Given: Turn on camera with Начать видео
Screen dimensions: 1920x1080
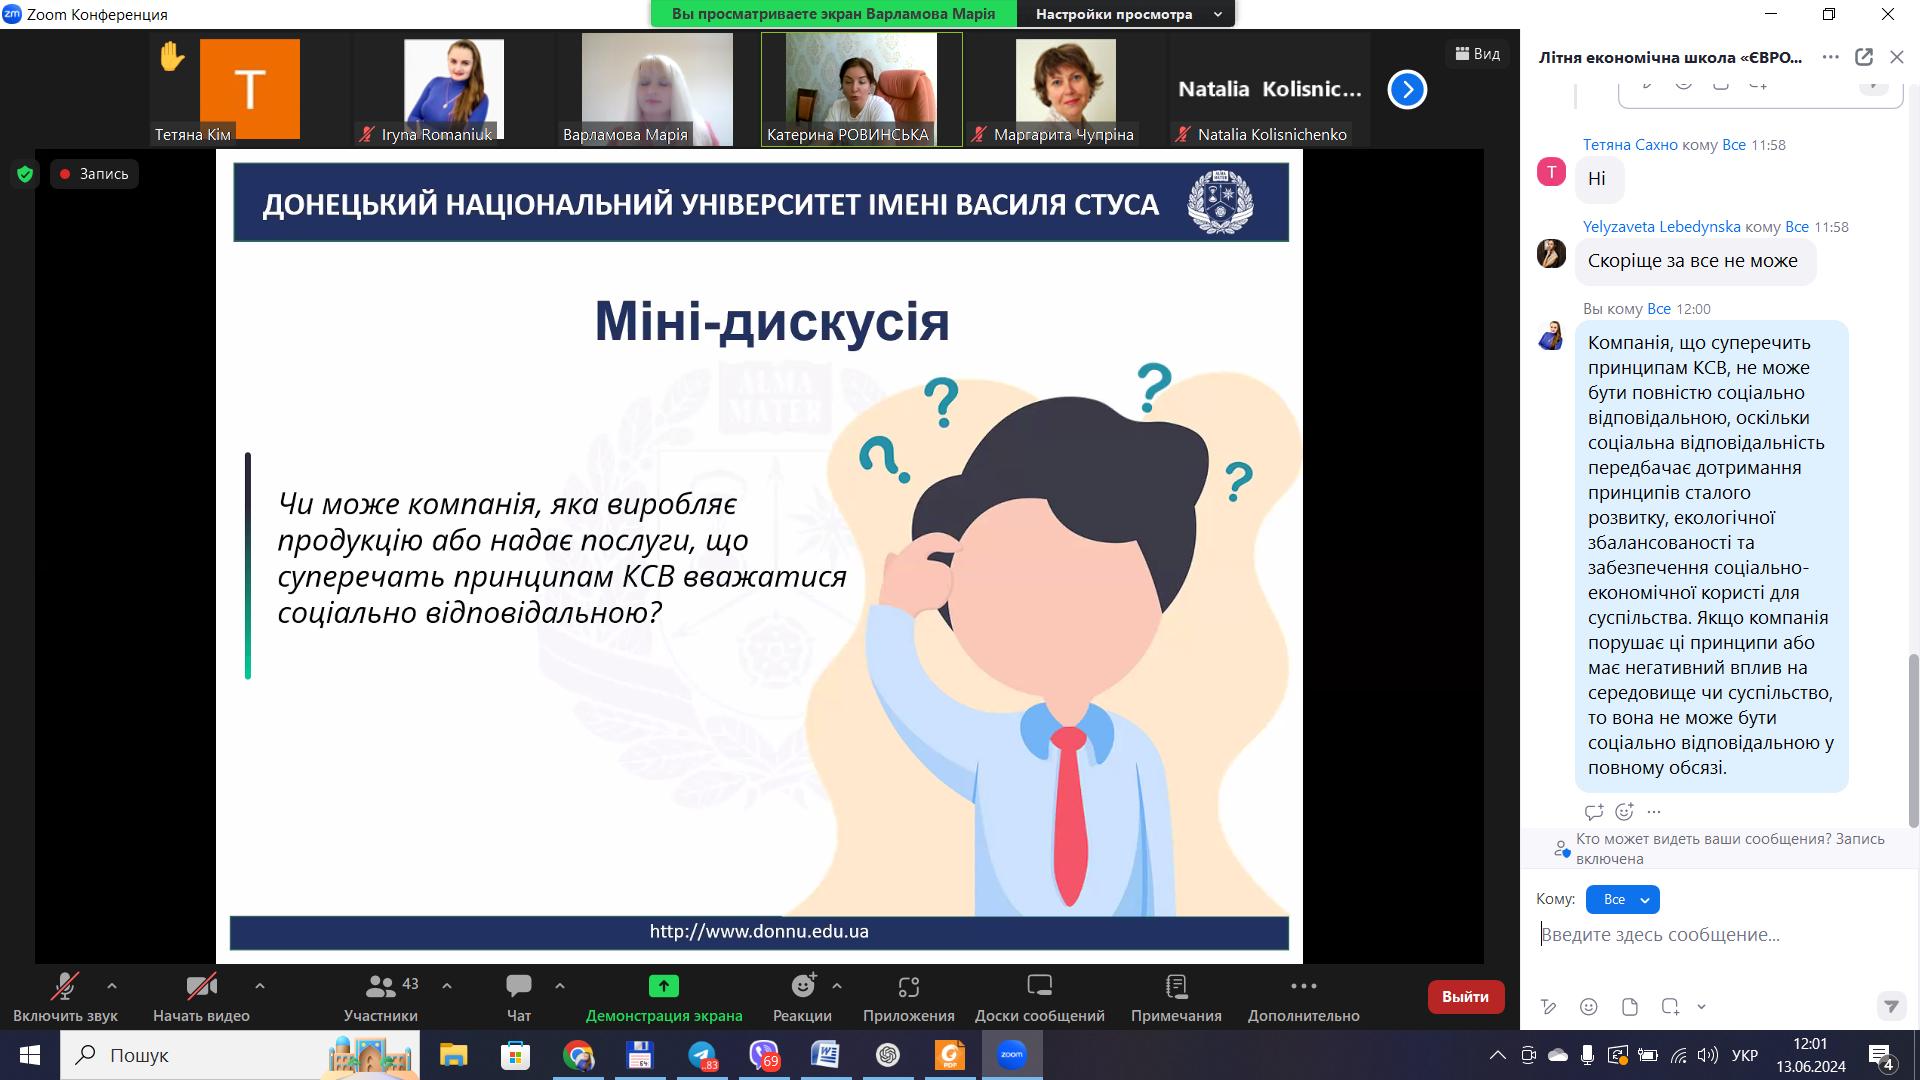Looking at the screenshot, I should [201, 997].
